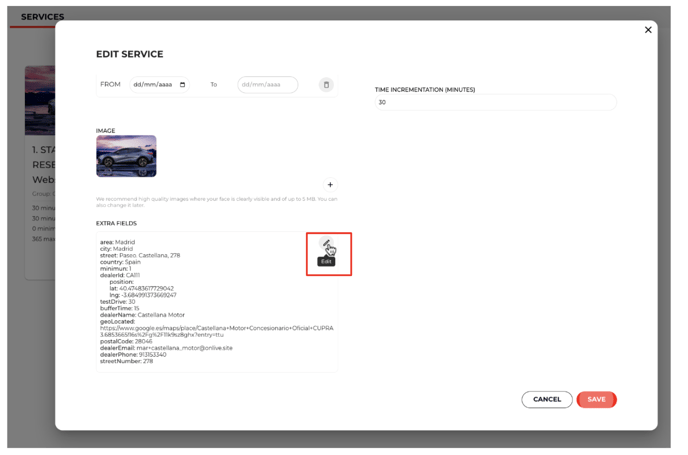Screen dimensions: 688x455
Task: Switch to the Services tab
Action: tap(42, 17)
